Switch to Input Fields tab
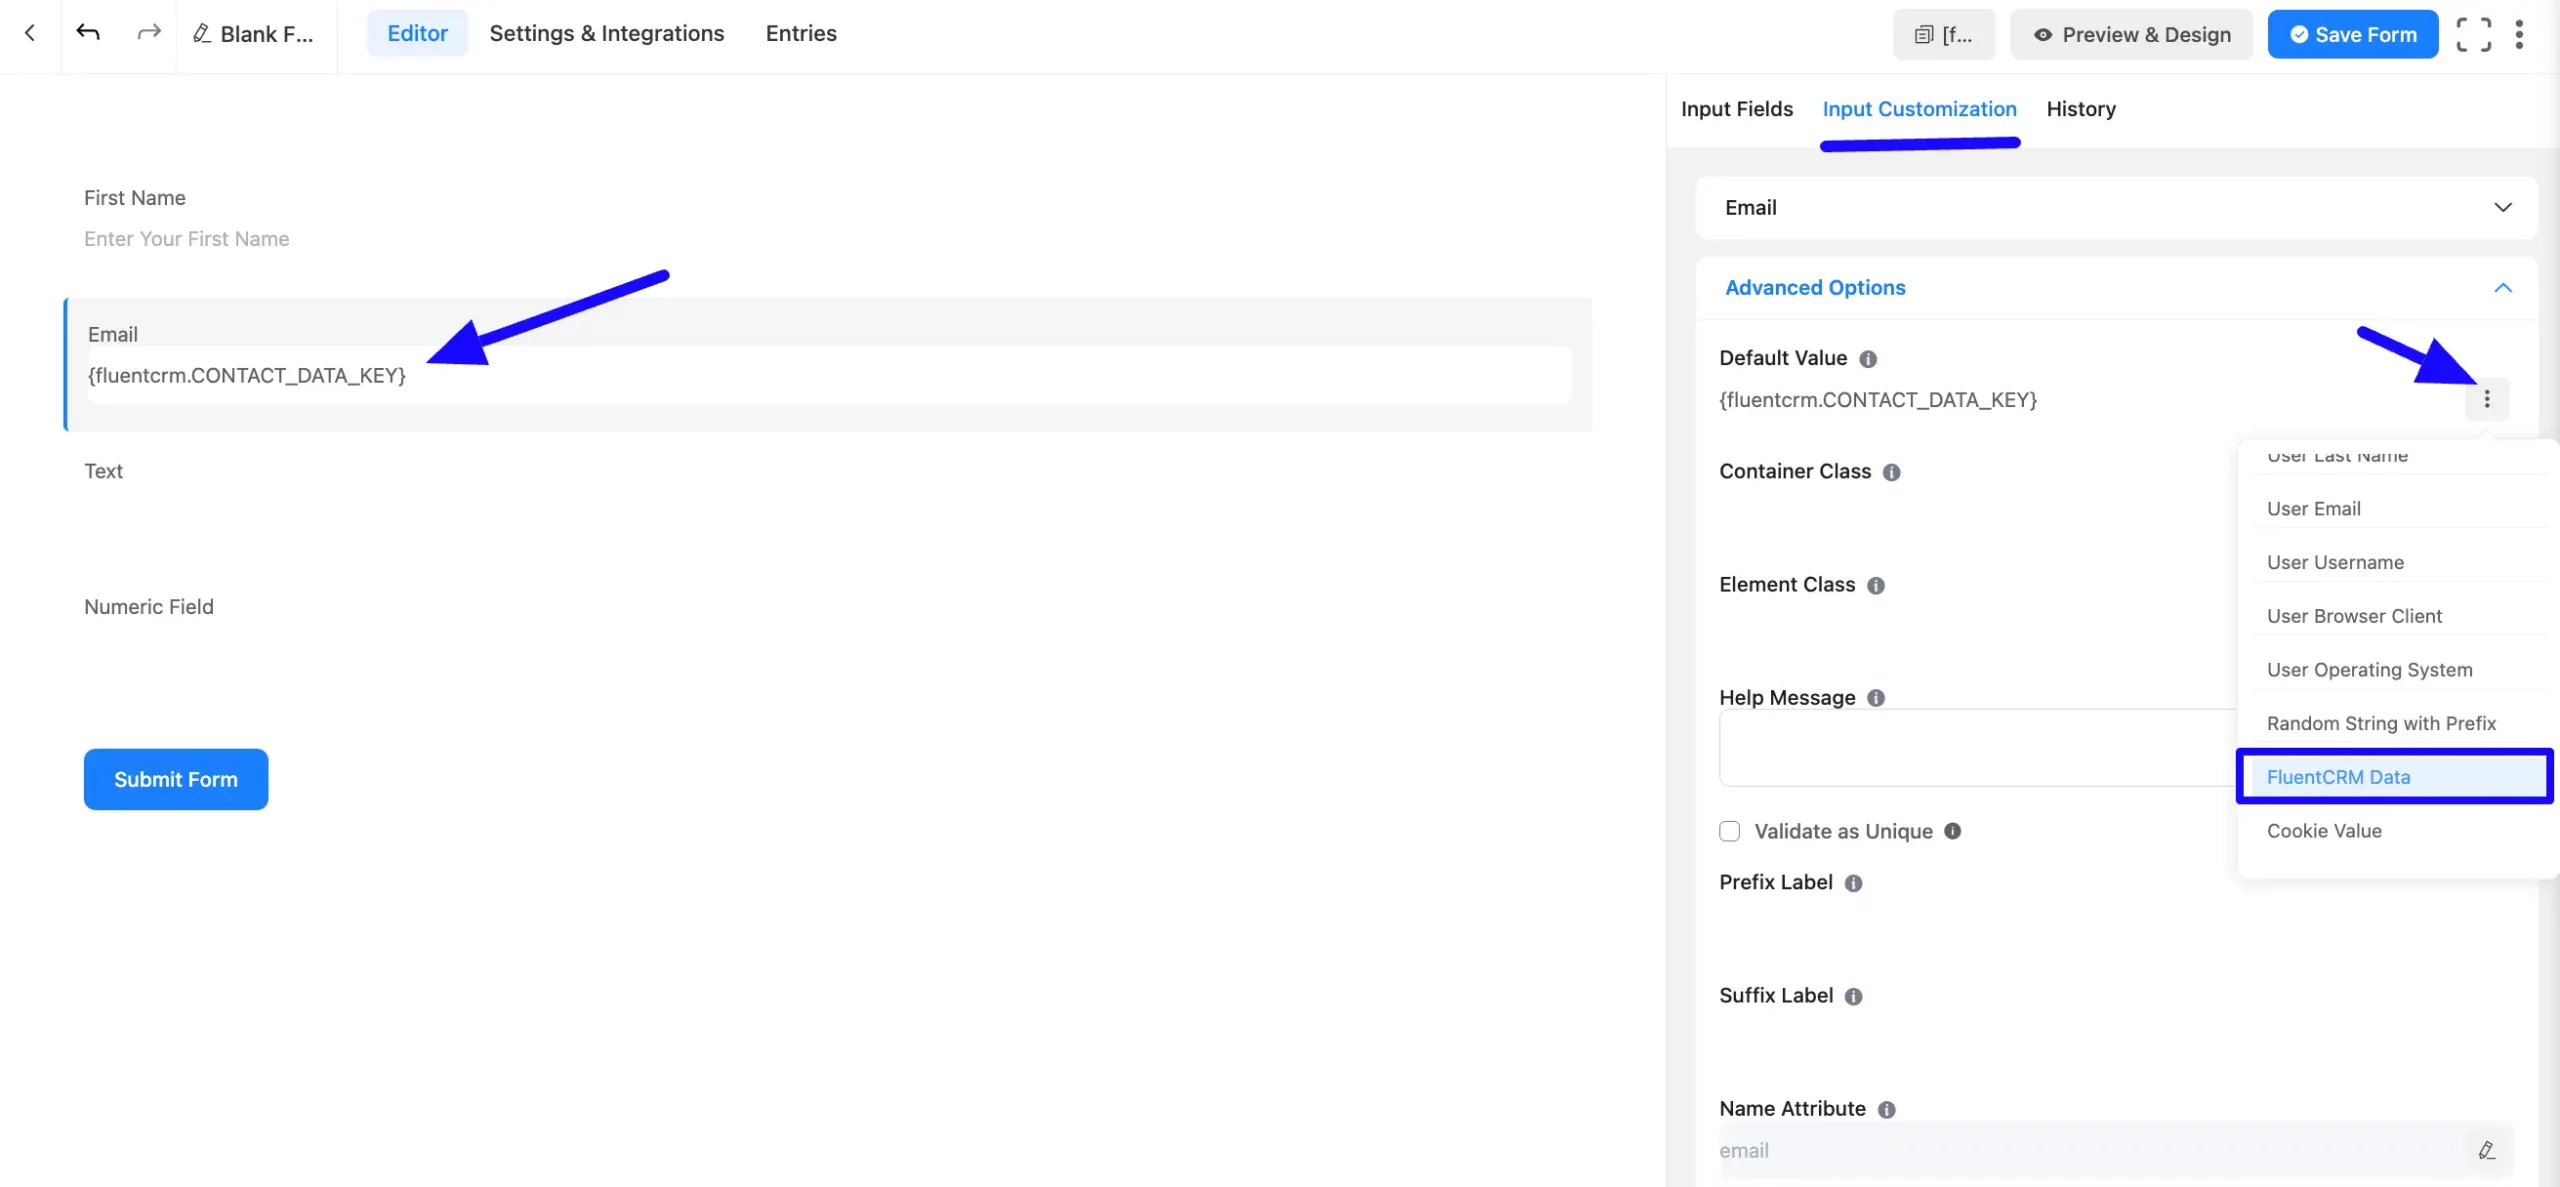The image size is (2560, 1187). [x=1736, y=109]
